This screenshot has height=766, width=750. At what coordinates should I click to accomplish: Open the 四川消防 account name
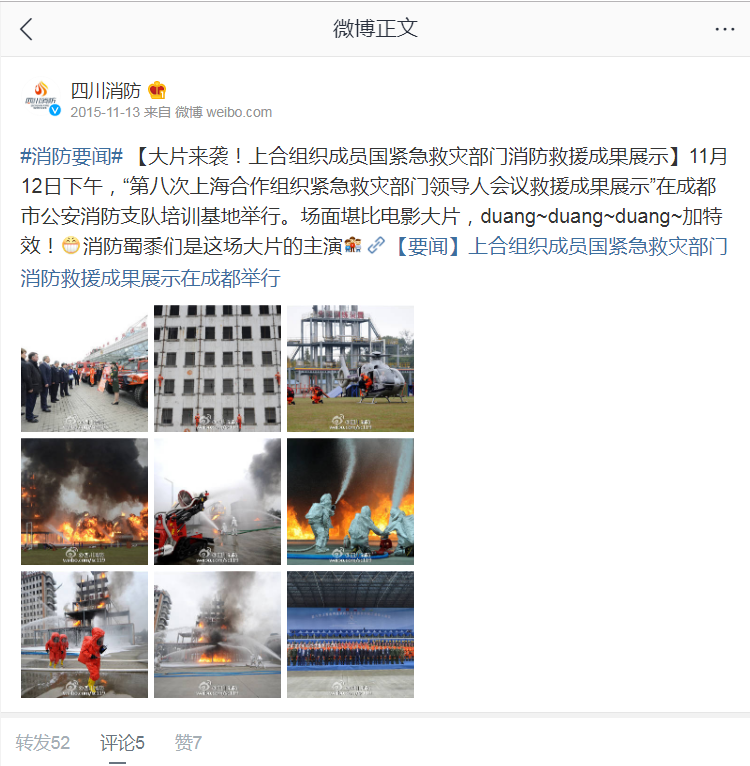[106, 90]
